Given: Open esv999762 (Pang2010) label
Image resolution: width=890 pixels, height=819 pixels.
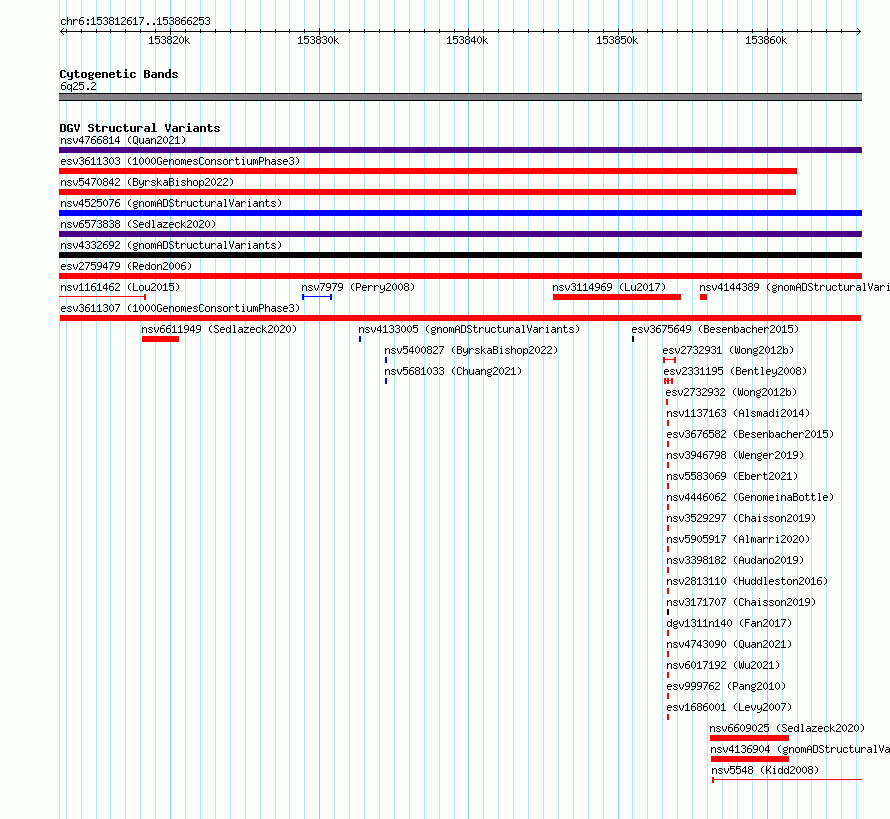Looking at the screenshot, I should point(727,686).
